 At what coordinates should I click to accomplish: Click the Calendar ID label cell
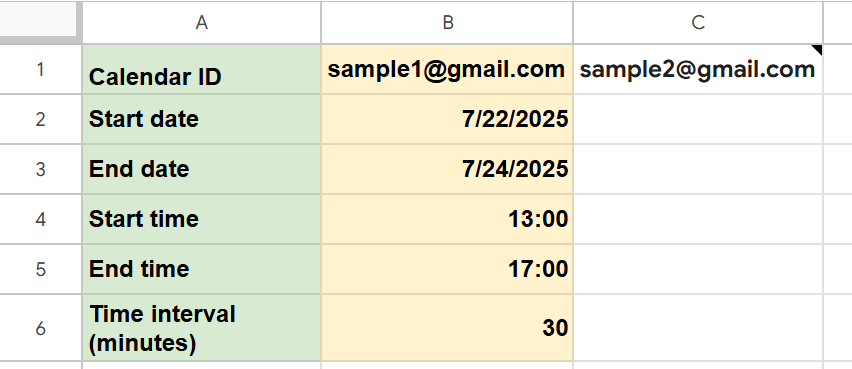point(202,69)
